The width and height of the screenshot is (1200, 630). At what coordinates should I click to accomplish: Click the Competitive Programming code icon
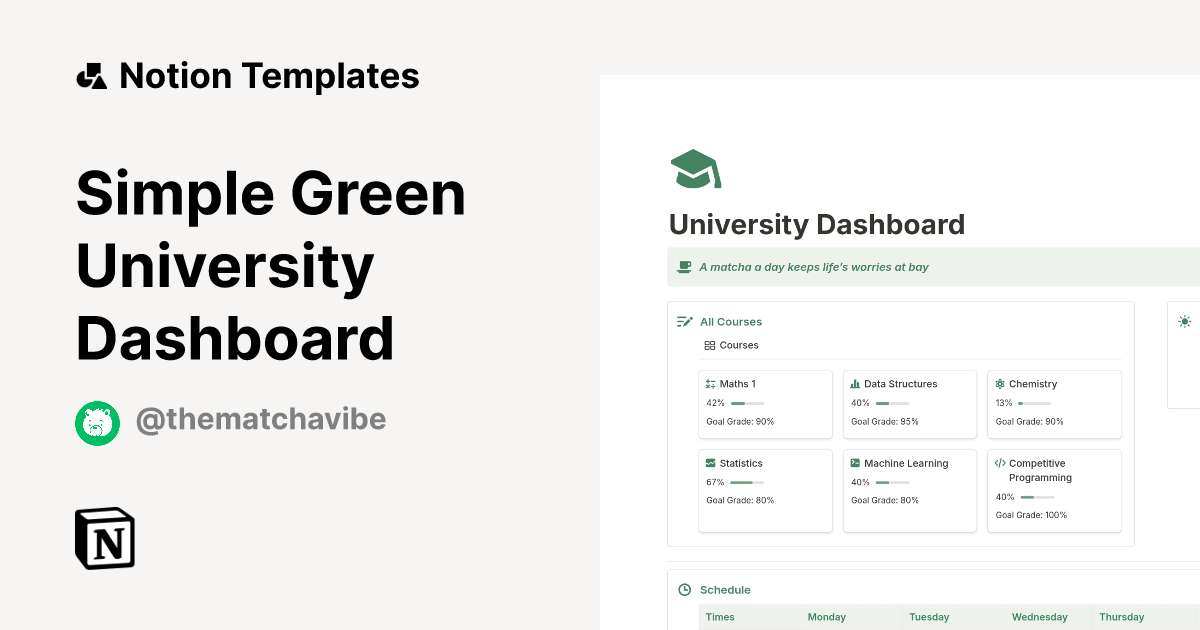click(x=999, y=462)
